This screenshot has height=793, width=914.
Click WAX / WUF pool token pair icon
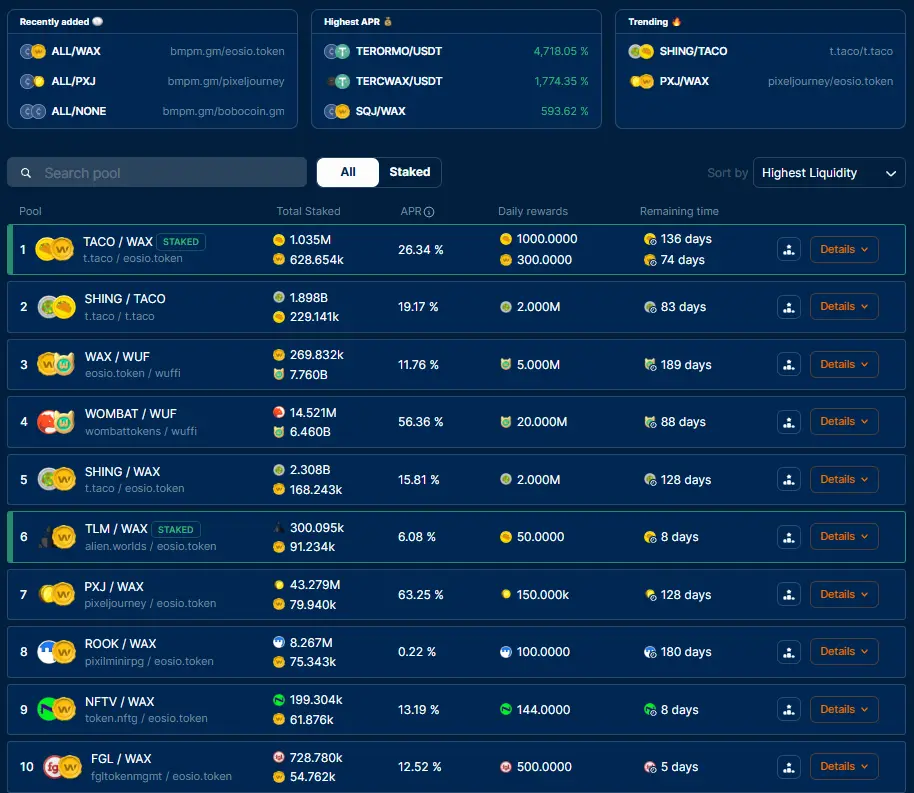[56, 364]
